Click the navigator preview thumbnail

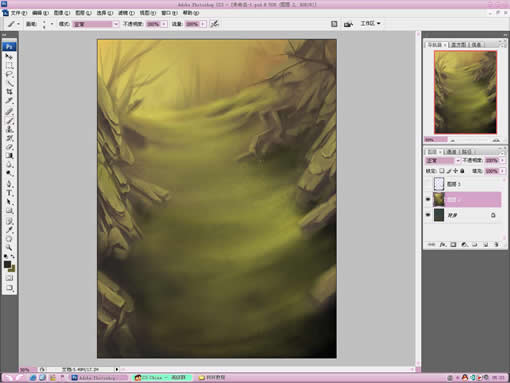coord(465,92)
